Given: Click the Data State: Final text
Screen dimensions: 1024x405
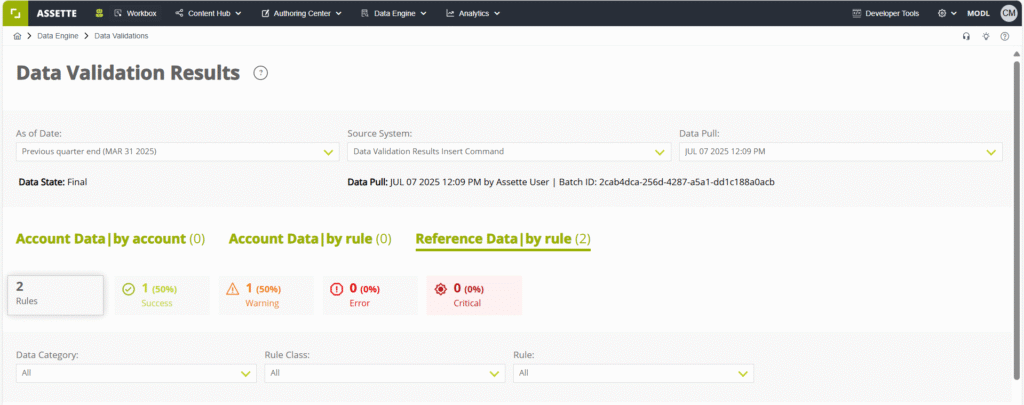Looking at the screenshot, I should click(53, 182).
